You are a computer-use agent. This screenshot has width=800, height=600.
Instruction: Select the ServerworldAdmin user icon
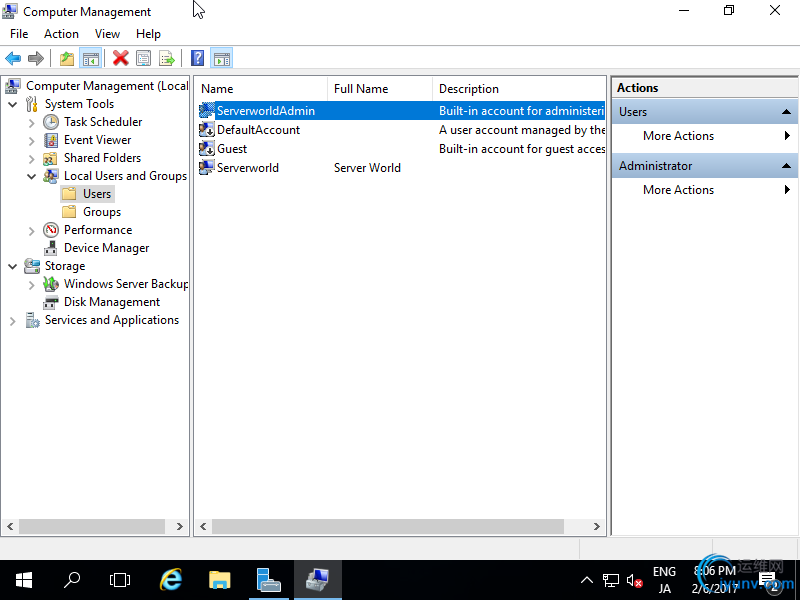click(x=207, y=111)
